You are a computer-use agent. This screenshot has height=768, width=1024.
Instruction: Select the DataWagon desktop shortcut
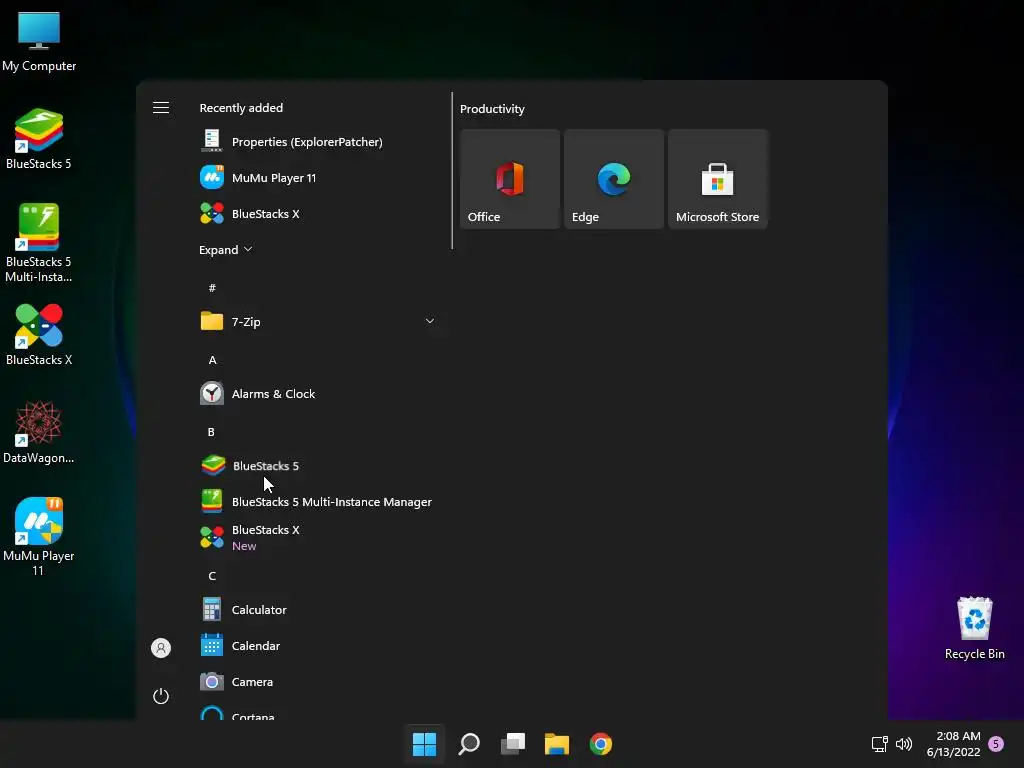pyautogui.click(x=39, y=433)
